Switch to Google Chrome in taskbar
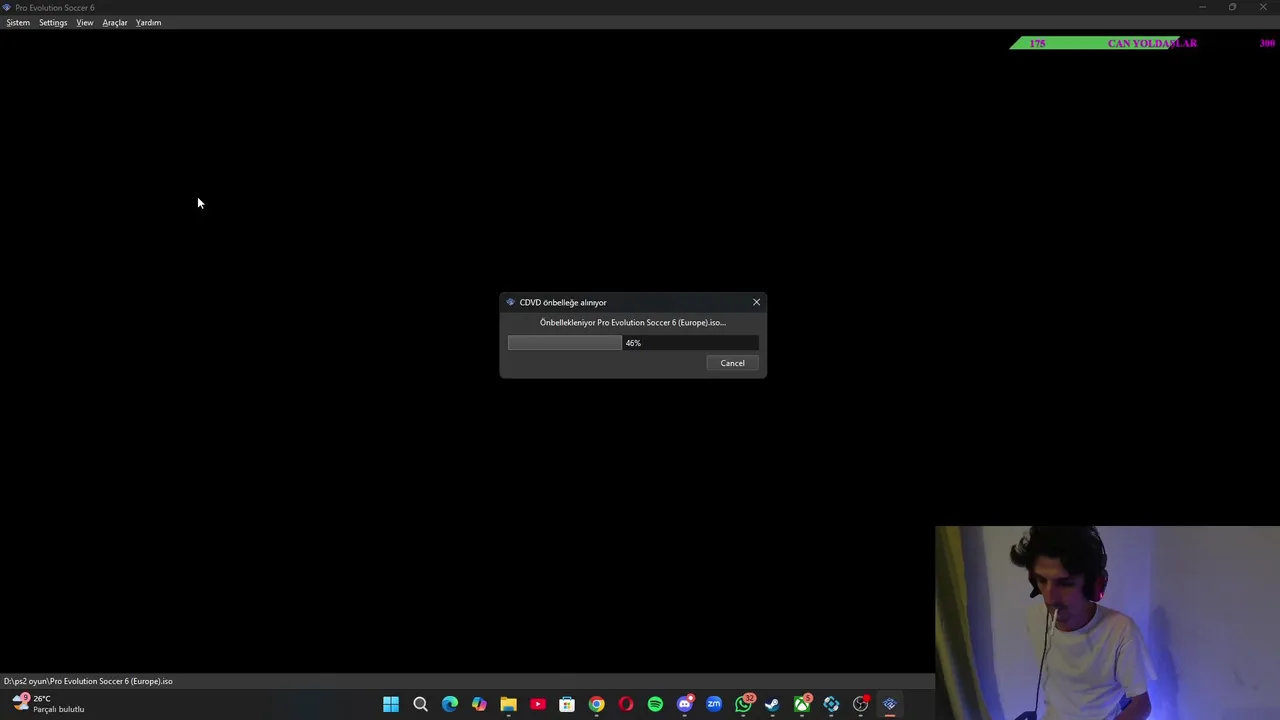 click(596, 704)
